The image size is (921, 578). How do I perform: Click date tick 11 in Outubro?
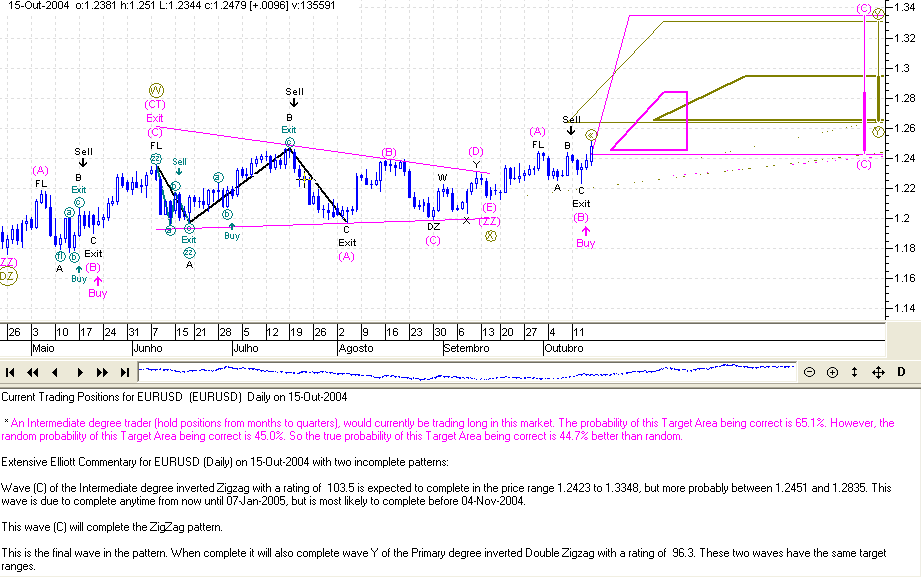(579, 332)
